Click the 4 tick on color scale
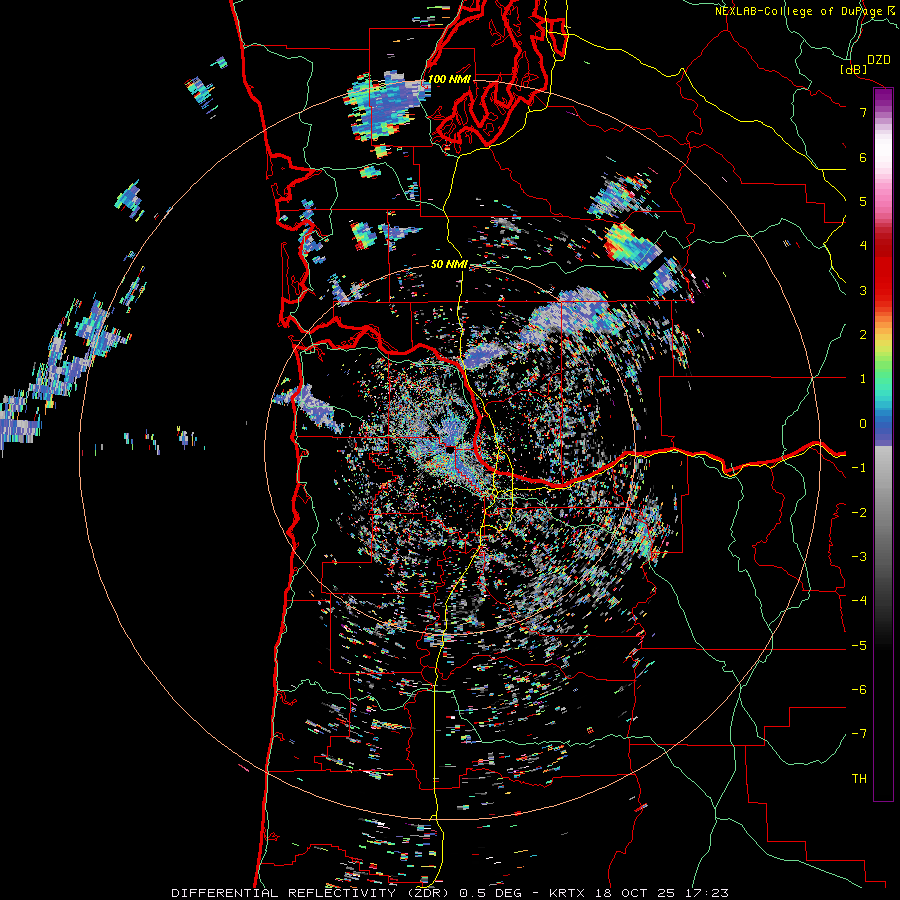 click(x=863, y=246)
